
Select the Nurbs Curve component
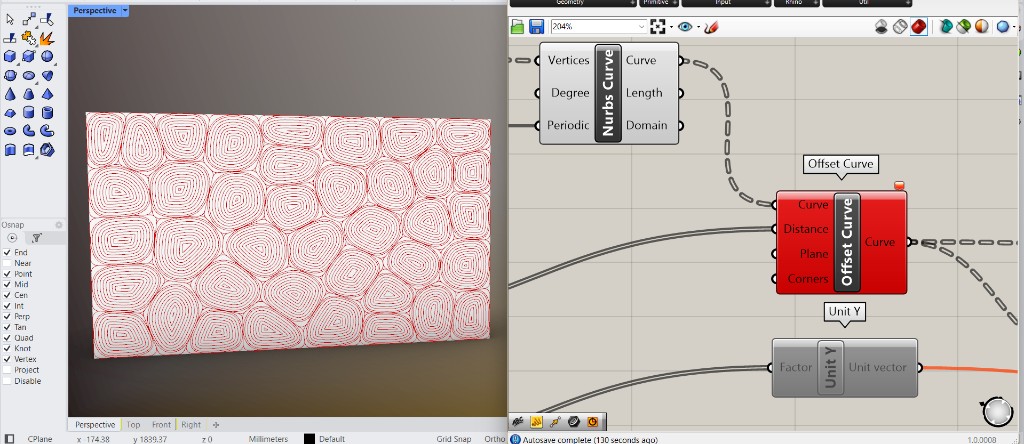[x=609, y=93]
